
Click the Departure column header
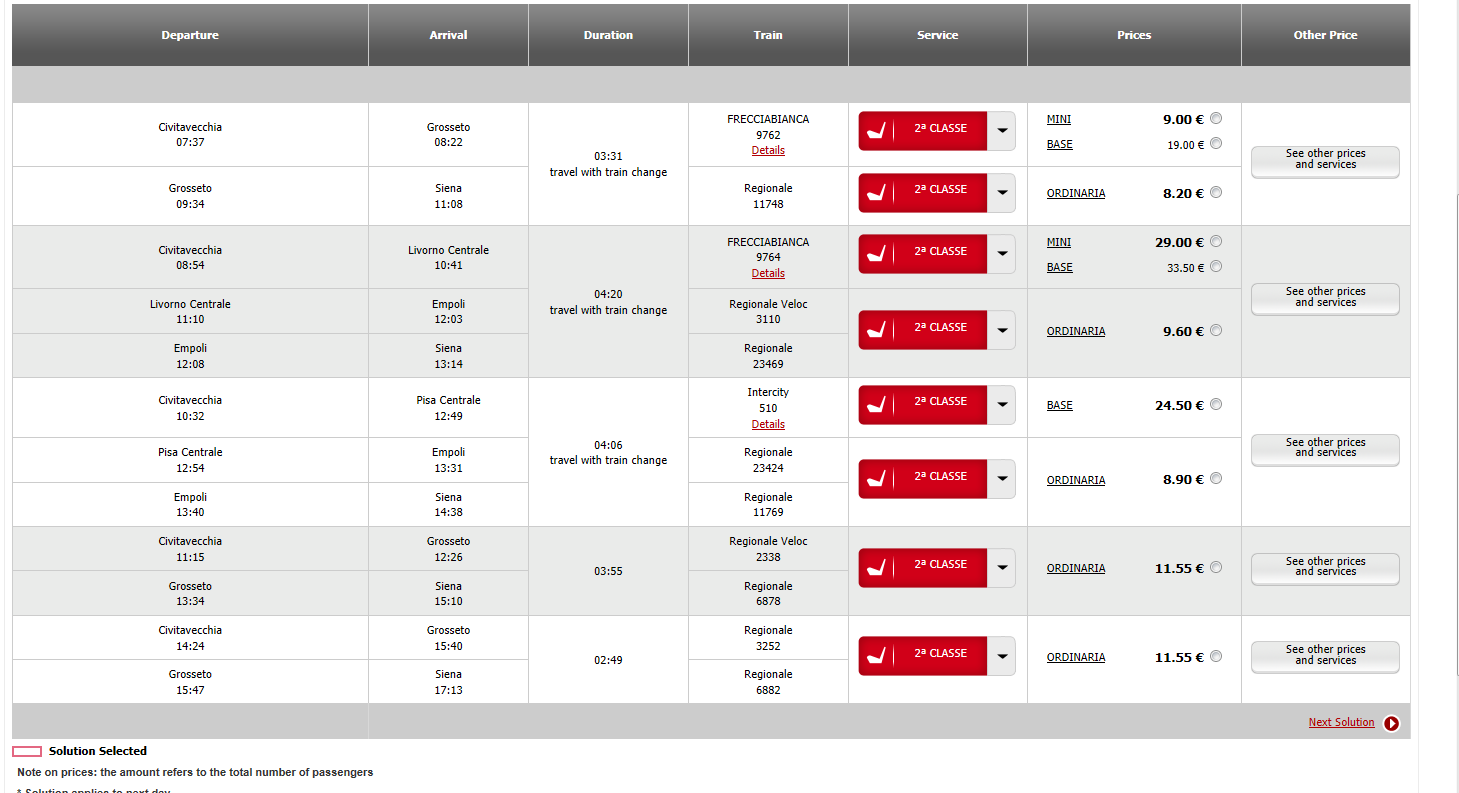point(190,35)
